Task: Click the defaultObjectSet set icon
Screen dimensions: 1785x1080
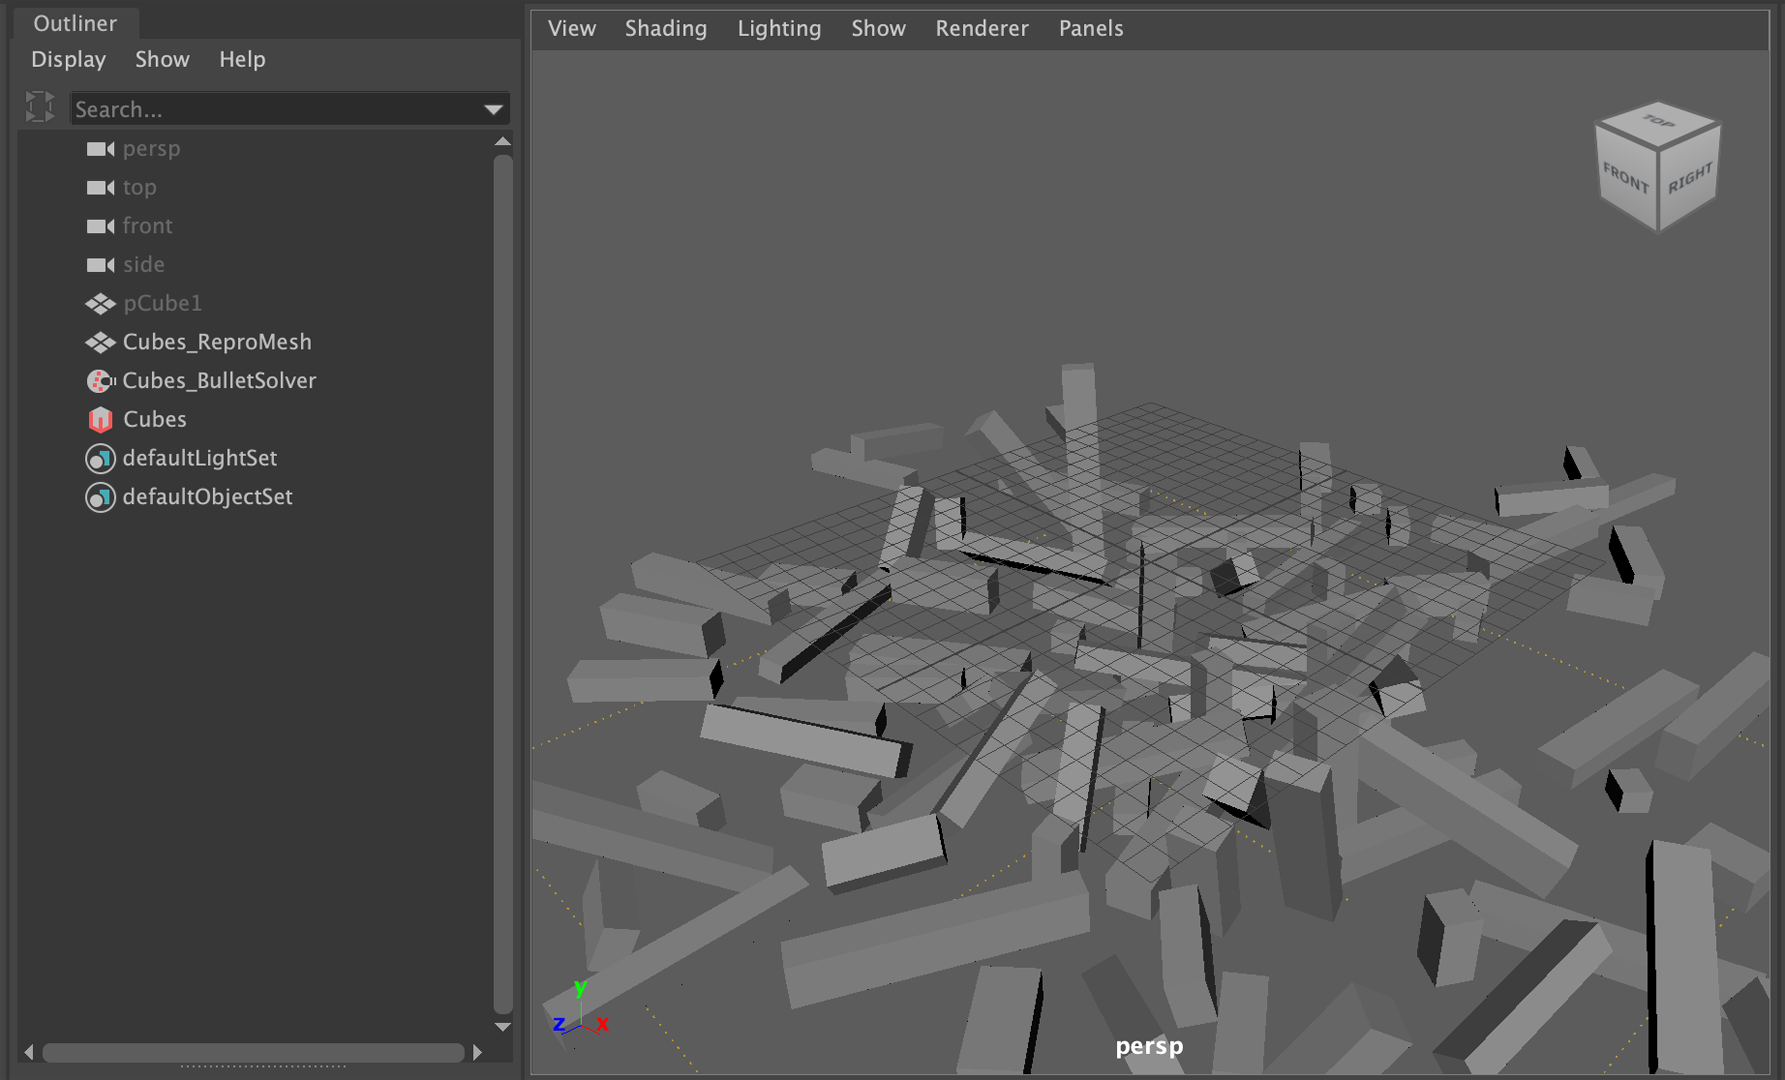Action: [x=100, y=497]
